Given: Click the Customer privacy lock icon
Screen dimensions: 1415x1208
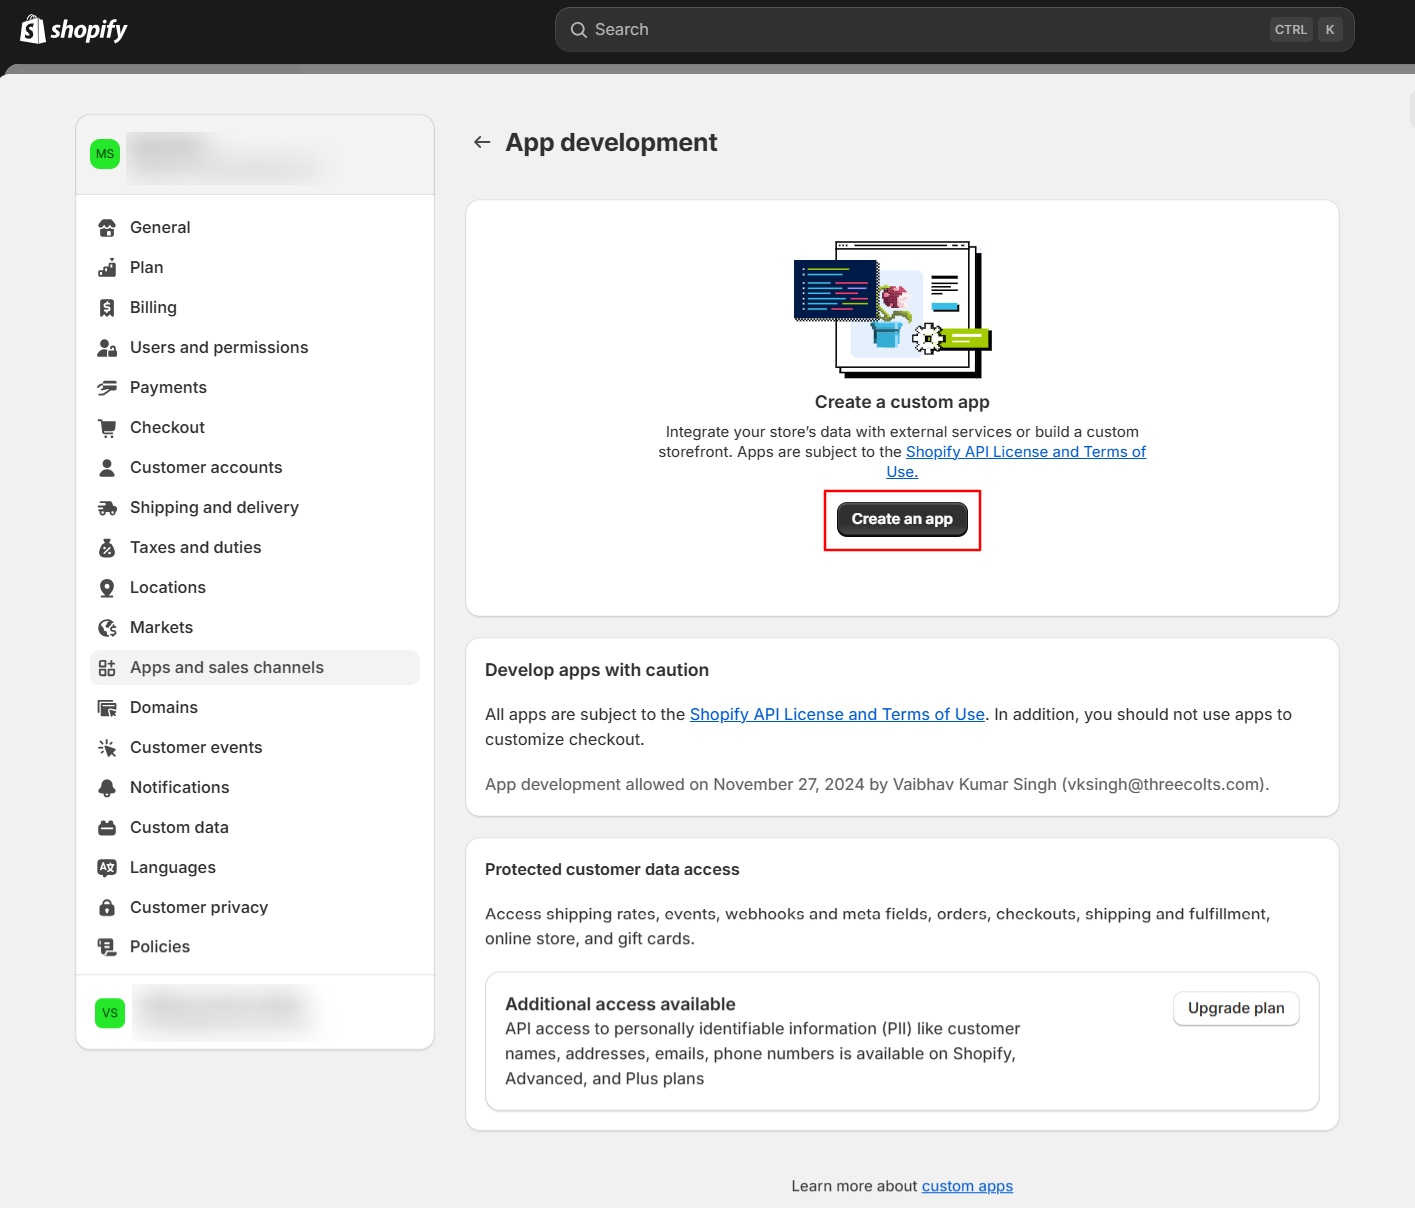Looking at the screenshot, I should 107,908.
